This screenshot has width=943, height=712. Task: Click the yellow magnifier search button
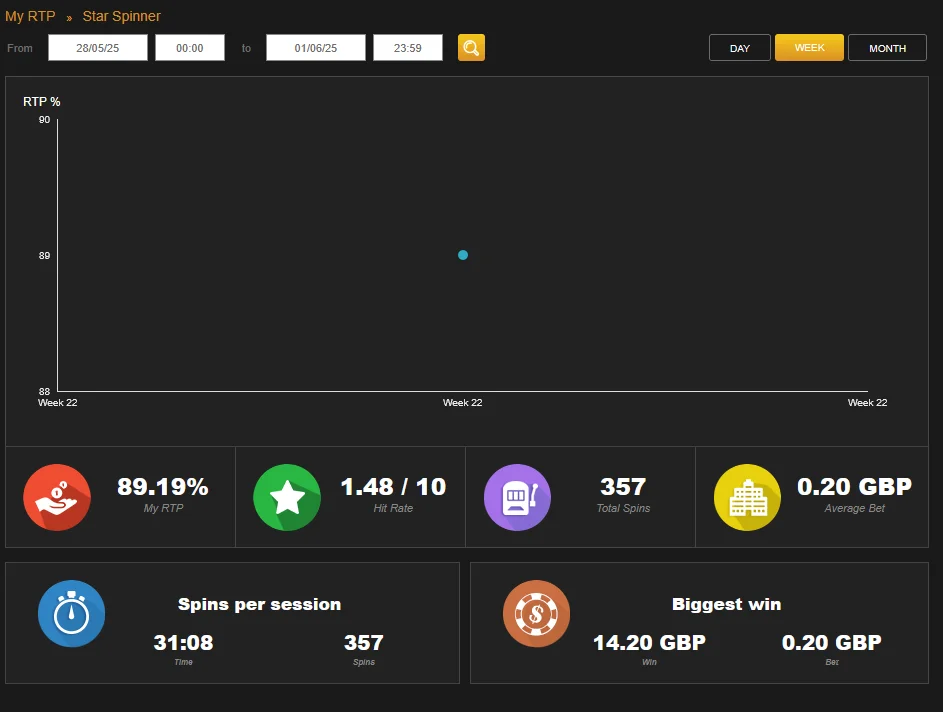pyautogui.click(x=471, y=48)
